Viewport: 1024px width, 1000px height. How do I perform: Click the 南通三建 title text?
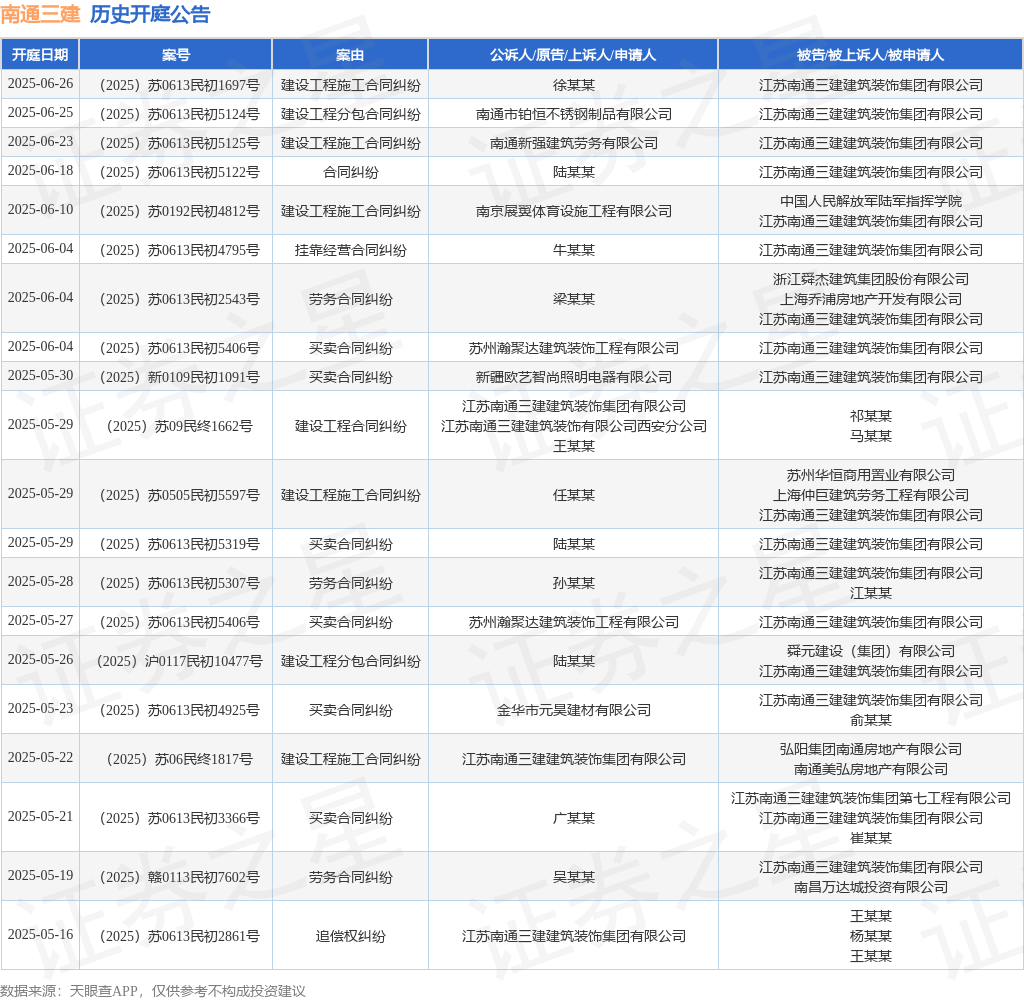[x=40, y=14]
